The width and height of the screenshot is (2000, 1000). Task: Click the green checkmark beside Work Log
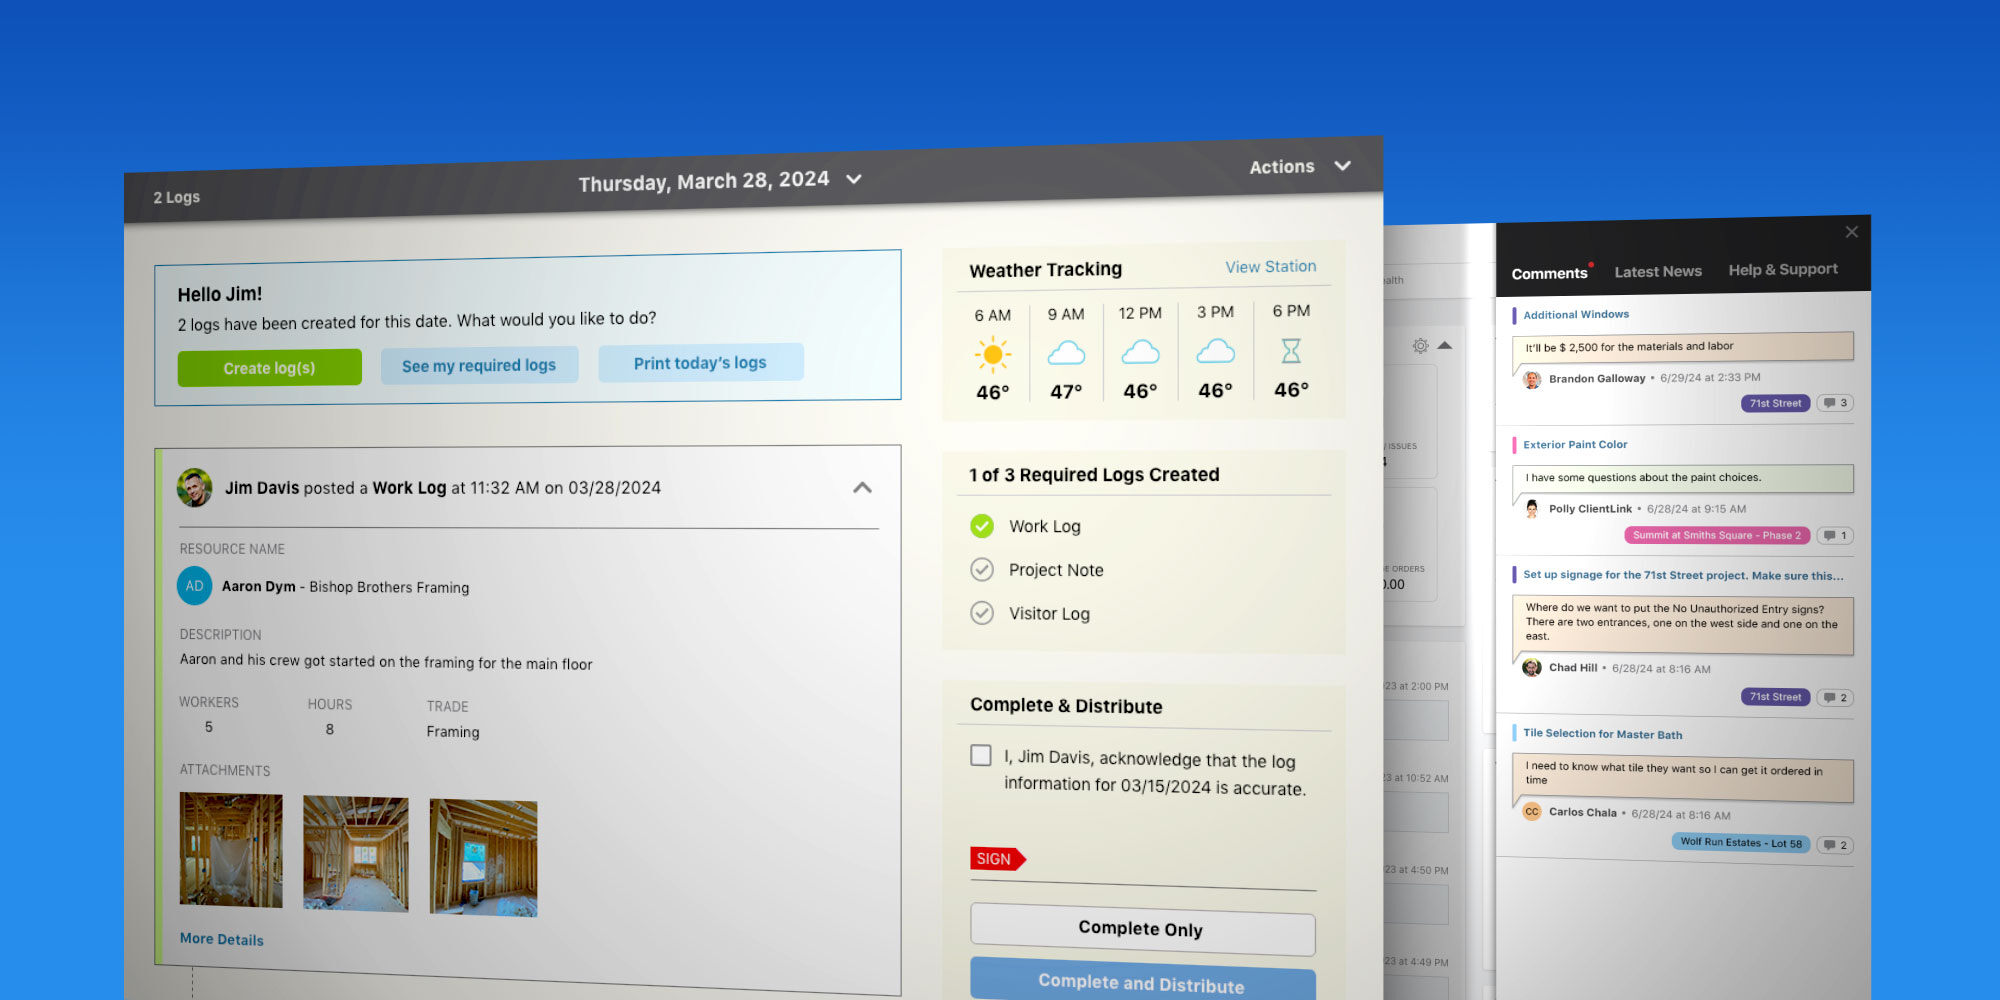click(982, 525)
